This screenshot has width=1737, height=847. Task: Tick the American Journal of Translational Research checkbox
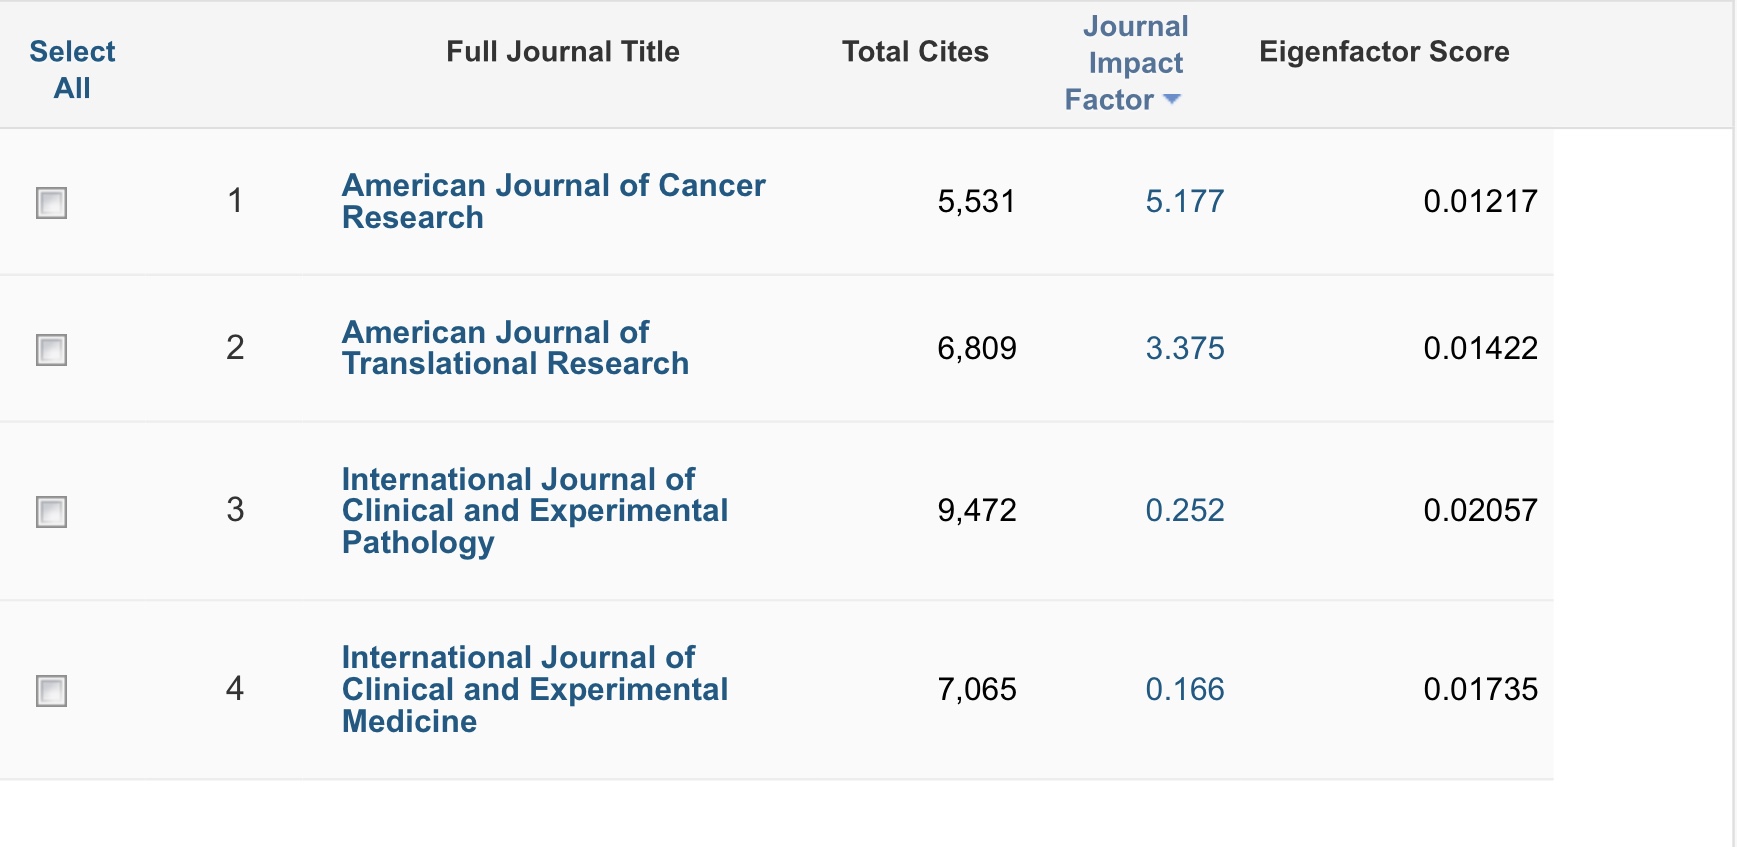(x=51, y=350)
